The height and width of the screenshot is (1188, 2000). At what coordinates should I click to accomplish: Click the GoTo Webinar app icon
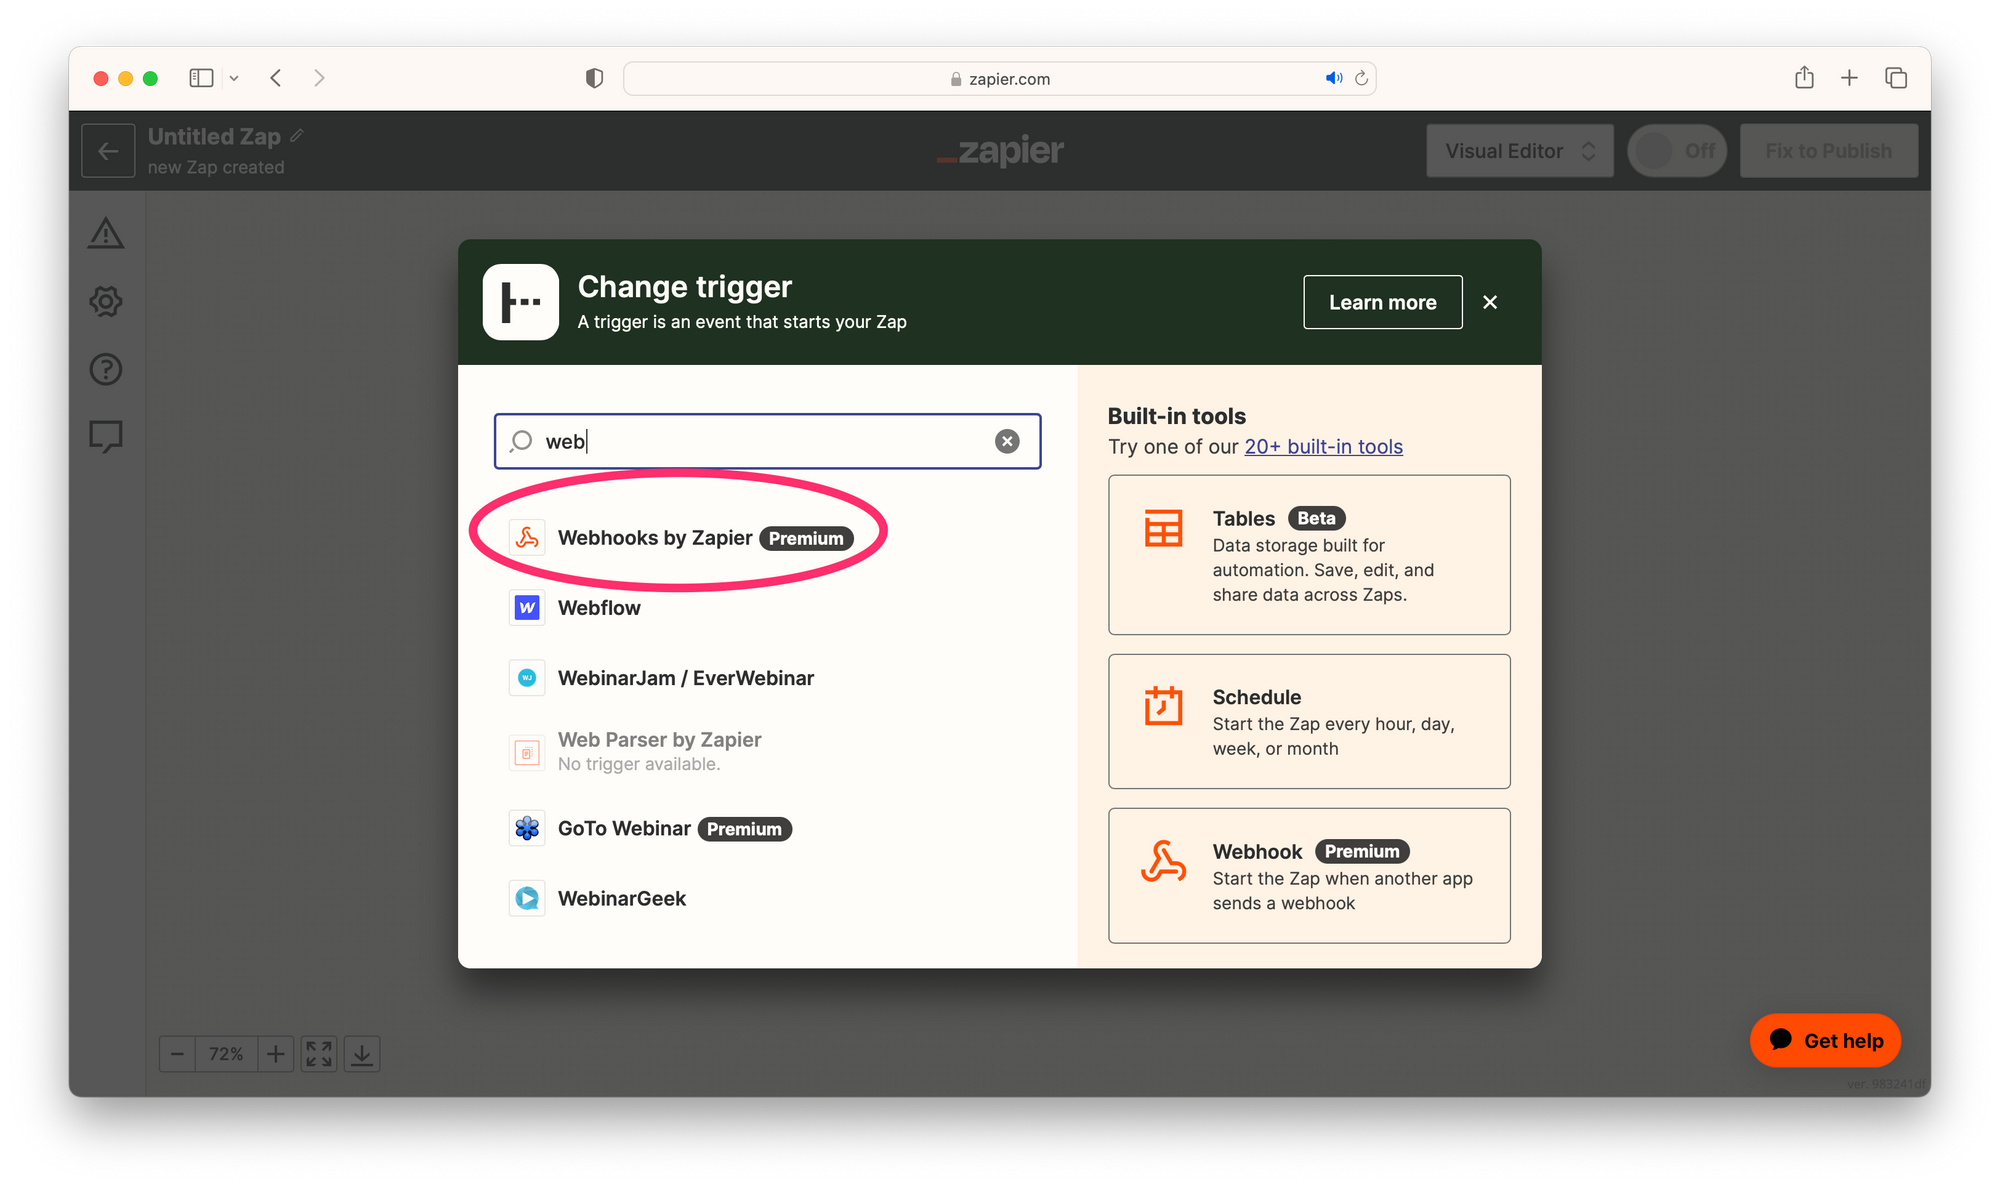pos(527,829)
